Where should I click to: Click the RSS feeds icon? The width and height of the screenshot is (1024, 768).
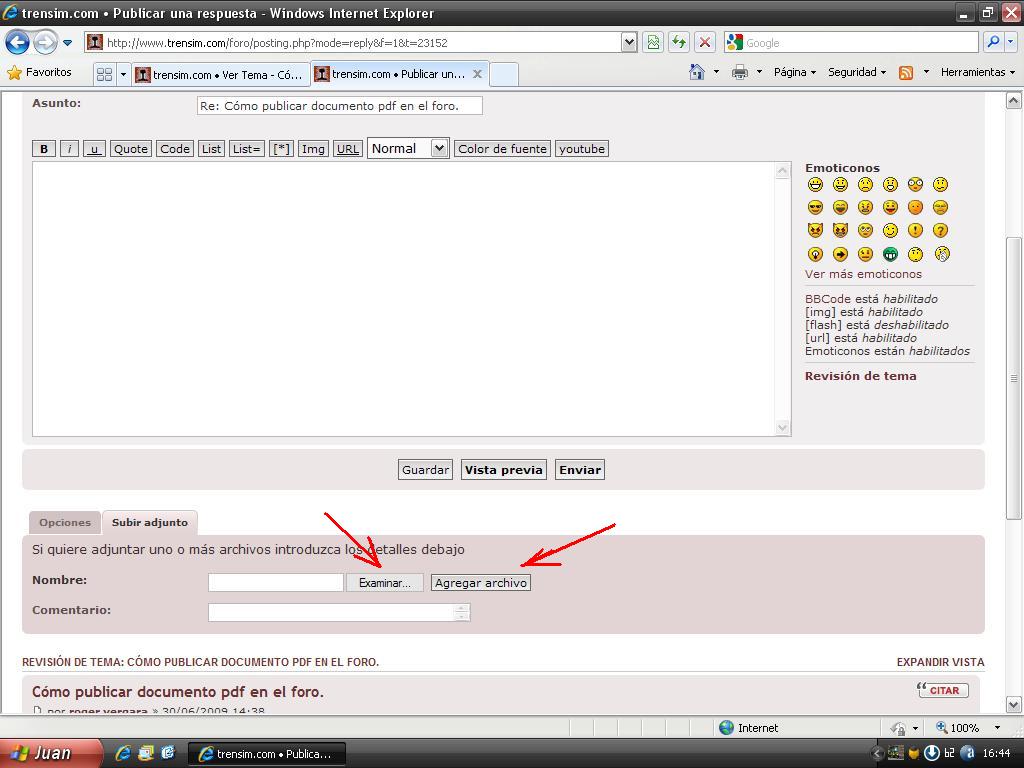(x=906, y=72)
